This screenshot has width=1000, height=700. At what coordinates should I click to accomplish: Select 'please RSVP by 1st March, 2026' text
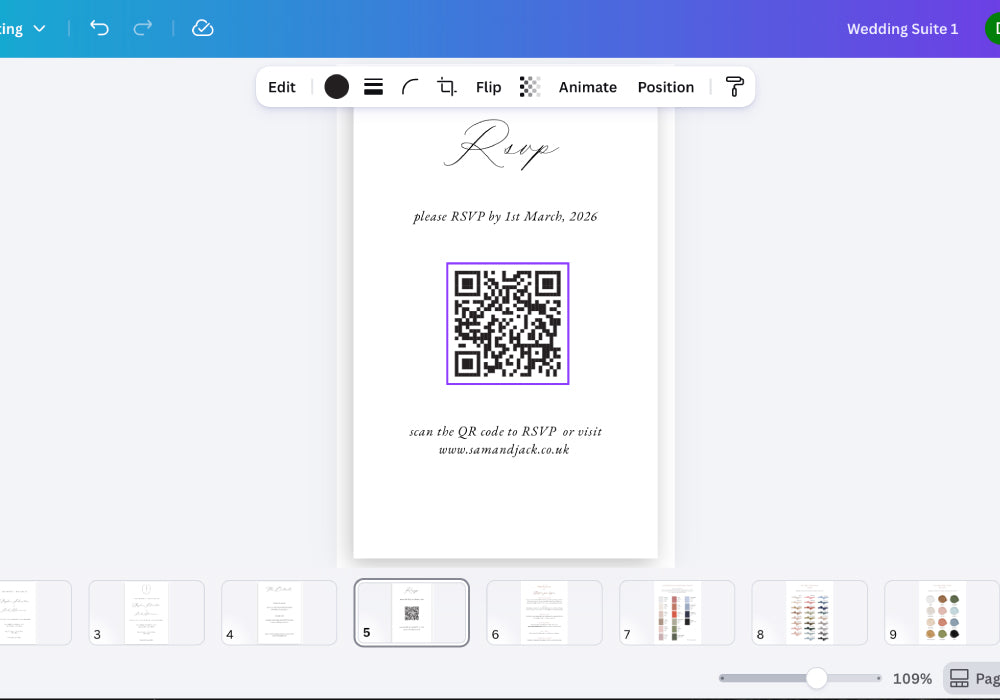point(505,217)
